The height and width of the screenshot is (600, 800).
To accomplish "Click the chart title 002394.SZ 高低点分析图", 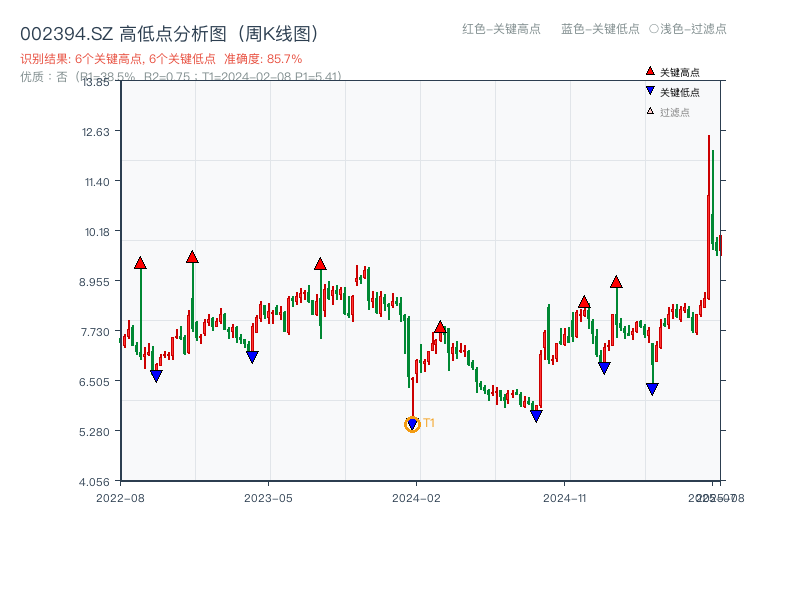I will pos(169,34).
